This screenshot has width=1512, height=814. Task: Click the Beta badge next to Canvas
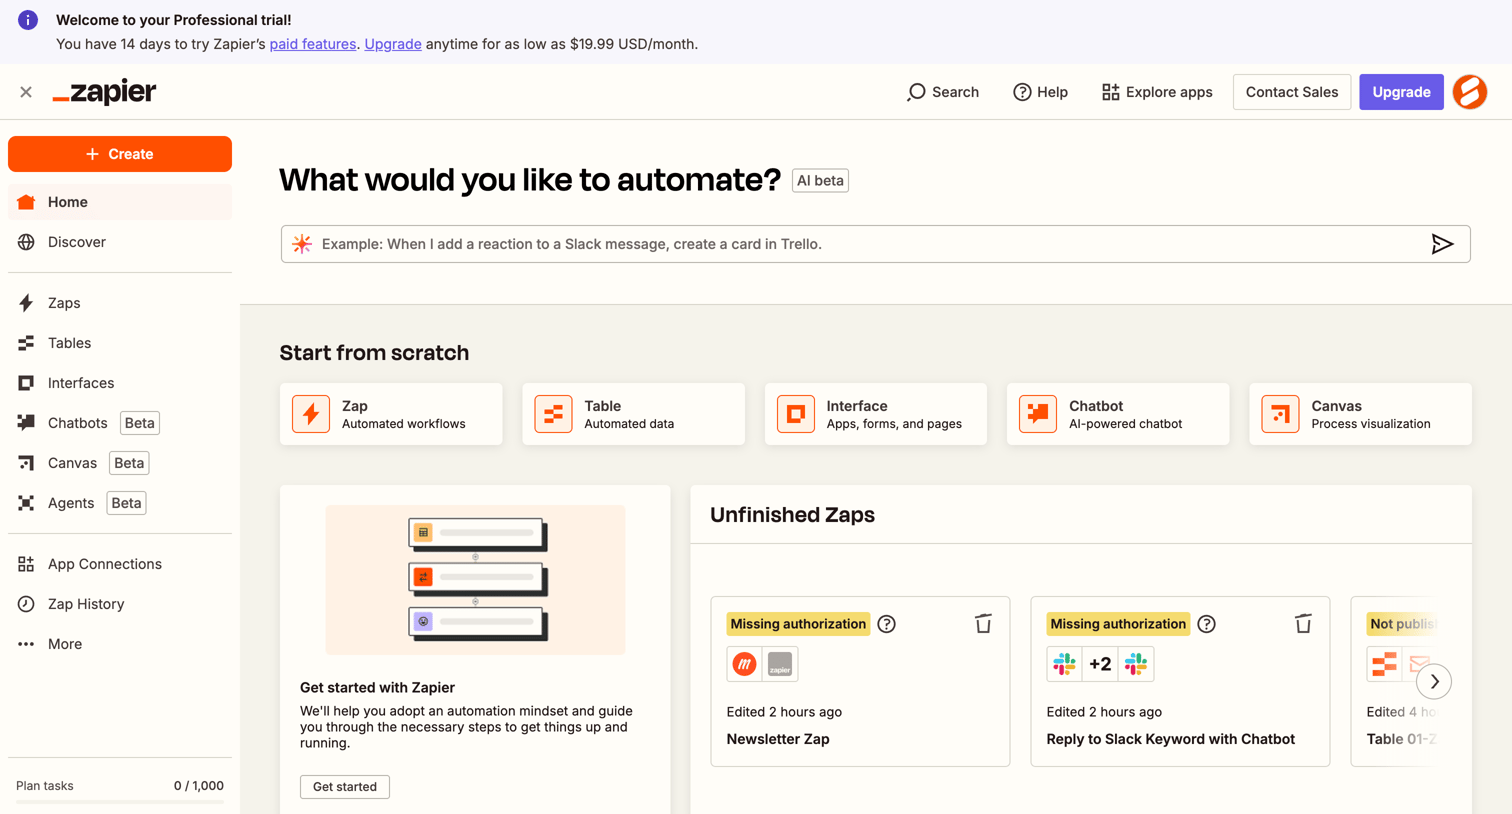[129, 463]
